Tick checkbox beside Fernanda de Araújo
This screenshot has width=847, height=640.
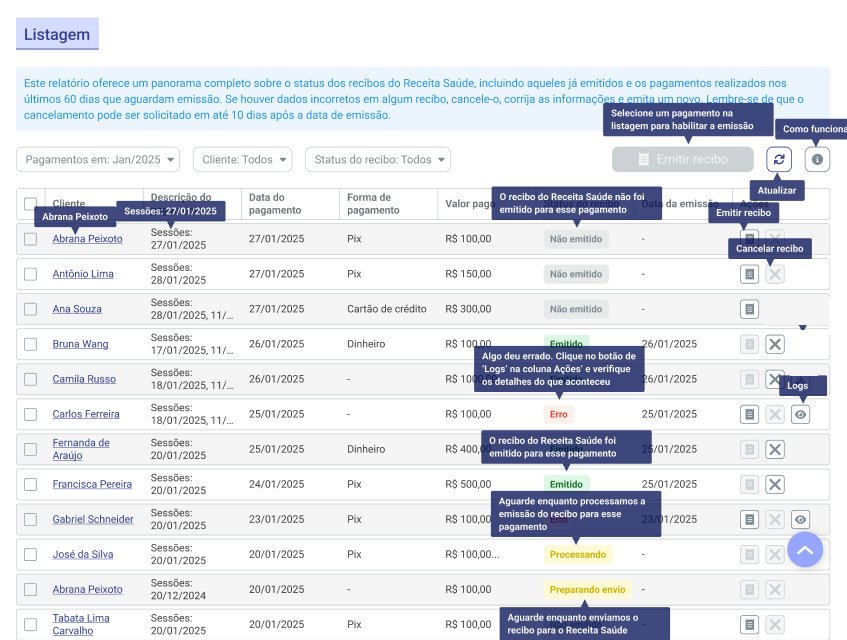click(x=30, y=449)
